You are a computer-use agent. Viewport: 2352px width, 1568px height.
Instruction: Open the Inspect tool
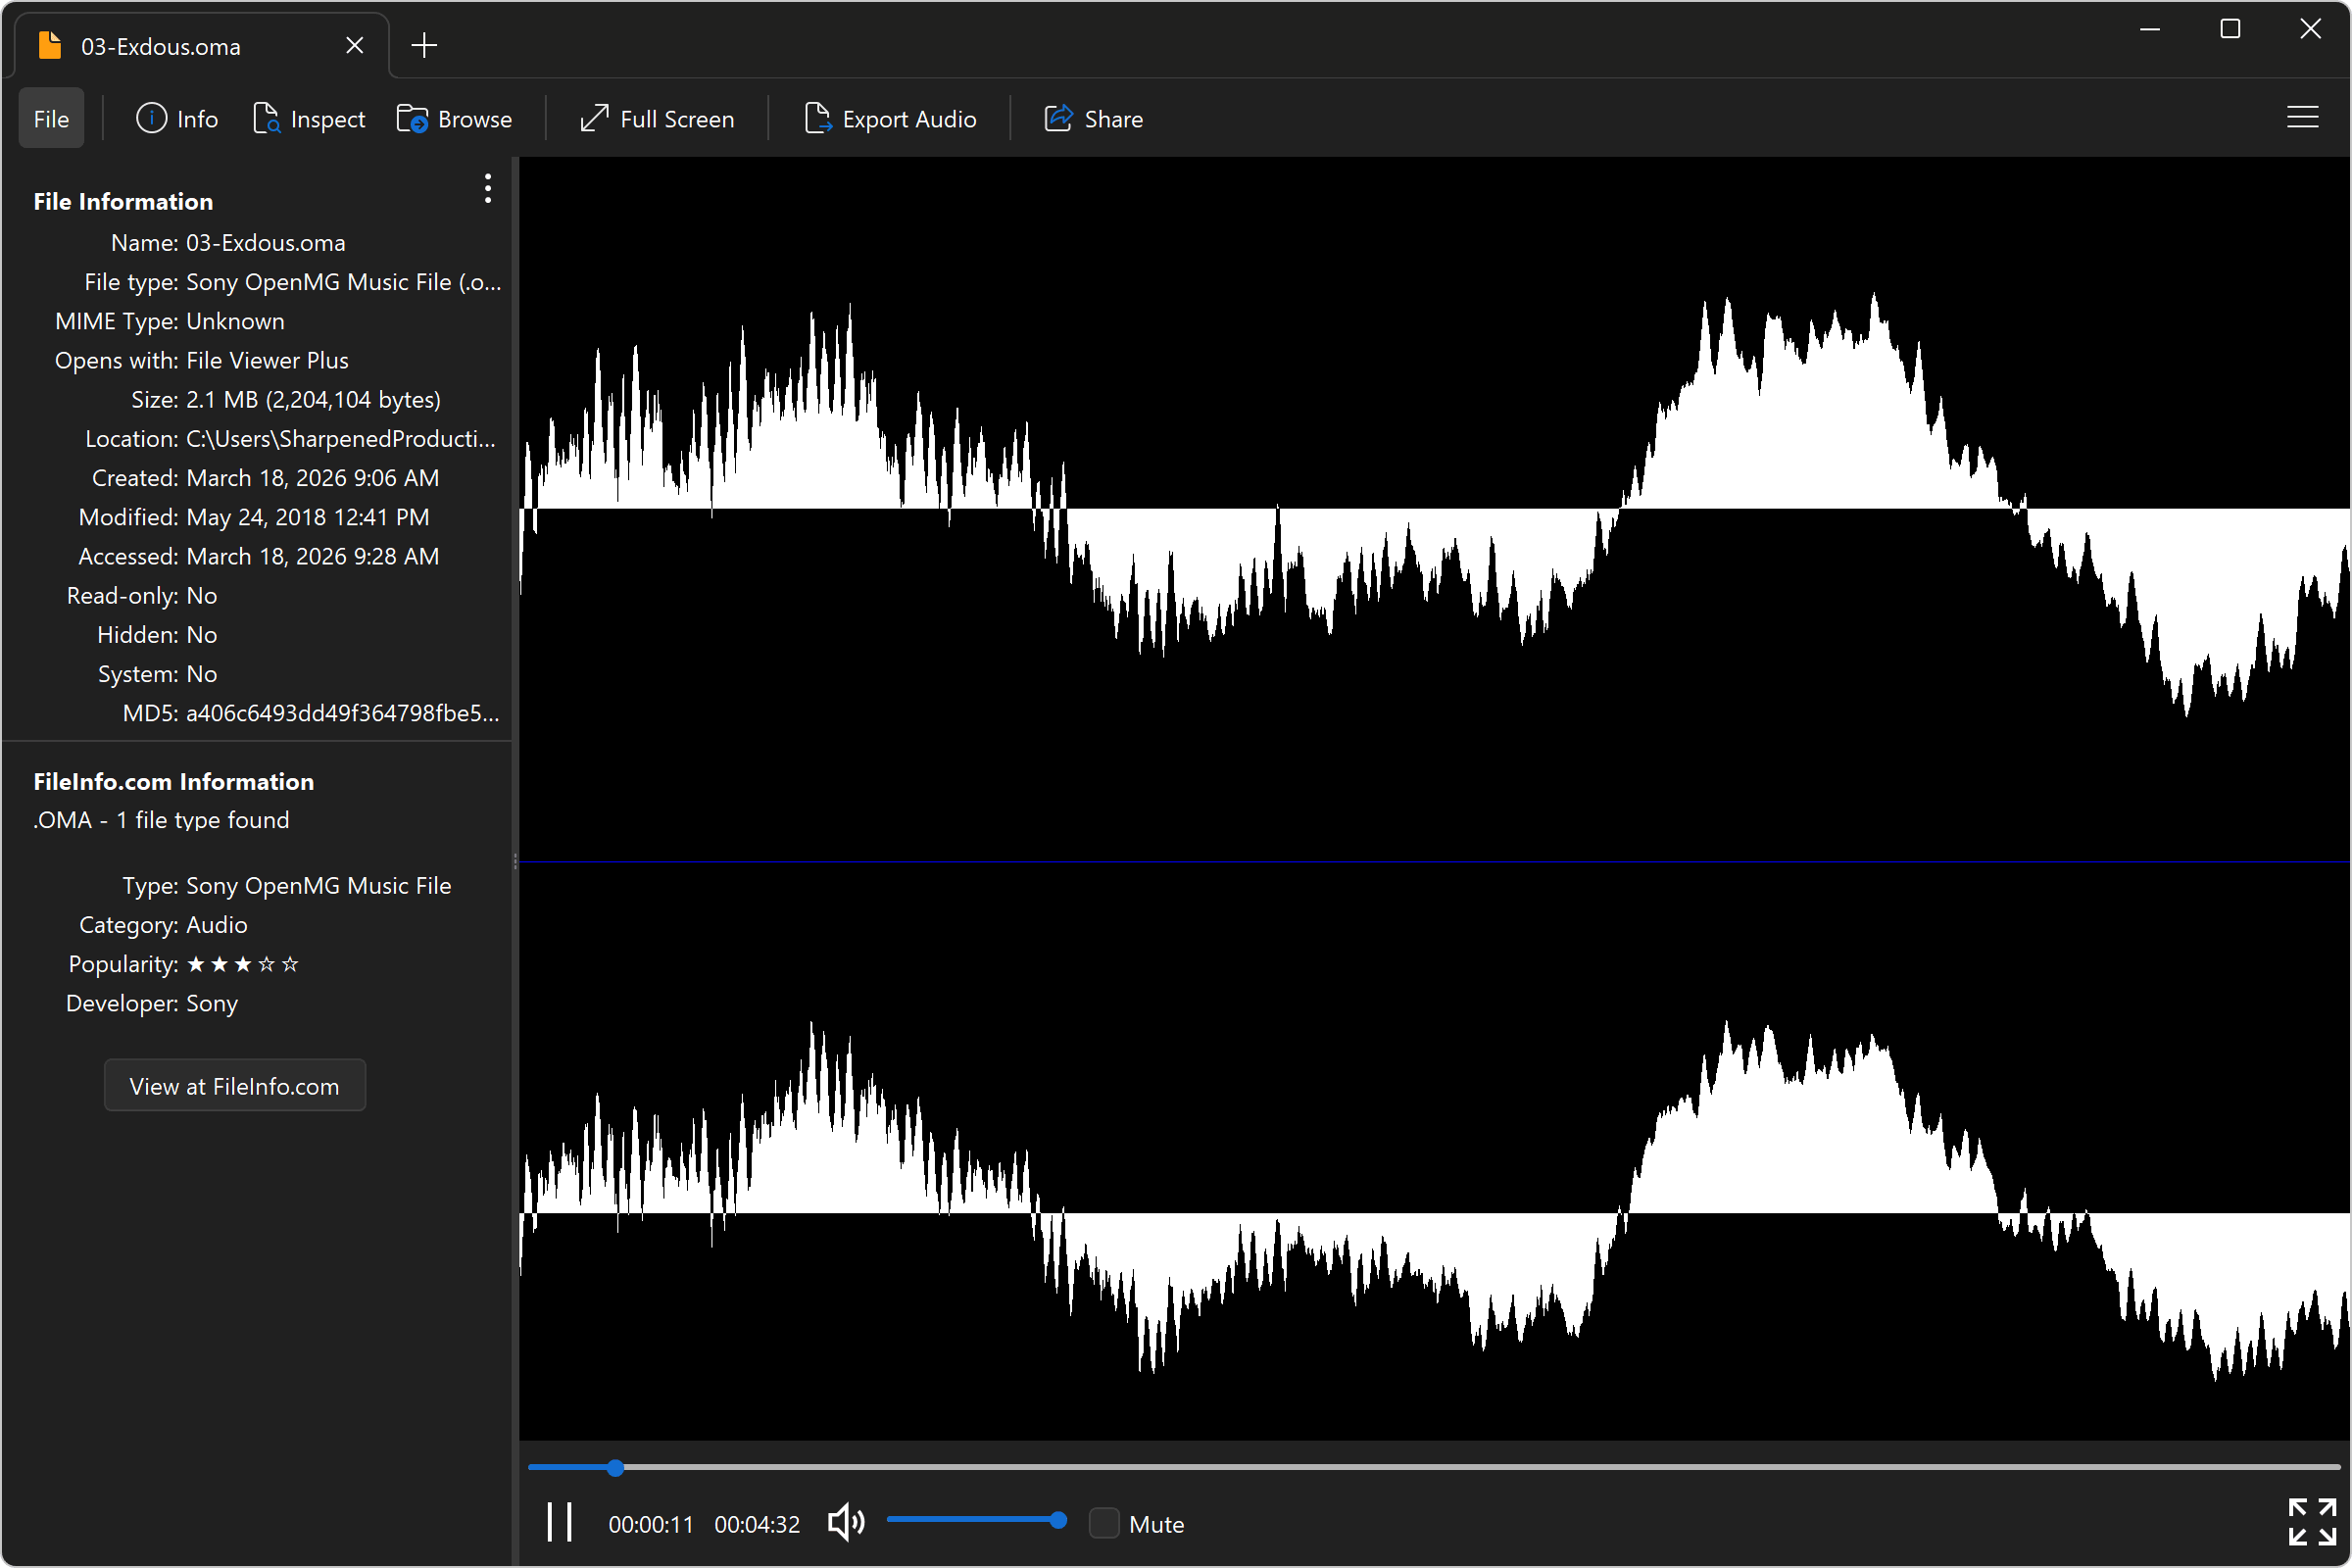click(x=309, y=119)
